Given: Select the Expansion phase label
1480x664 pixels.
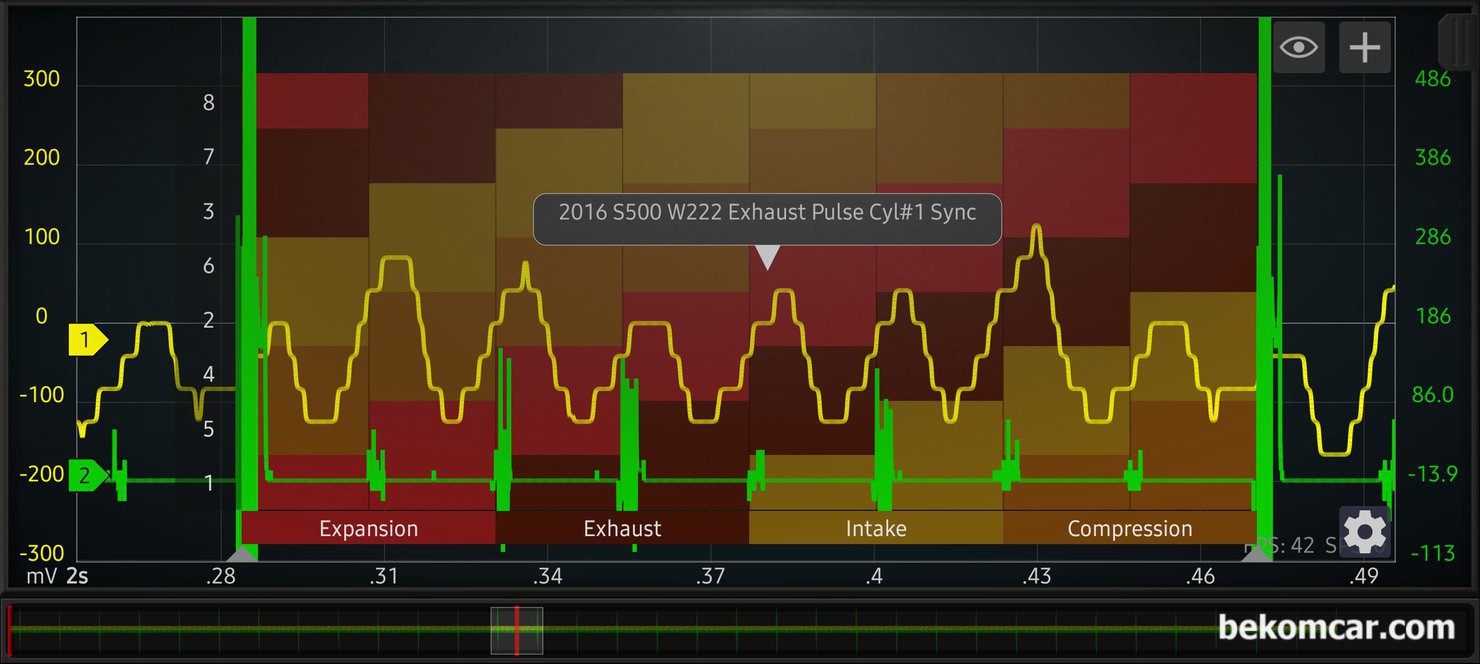Looking at the screenshot, I should tap(368, 529).
